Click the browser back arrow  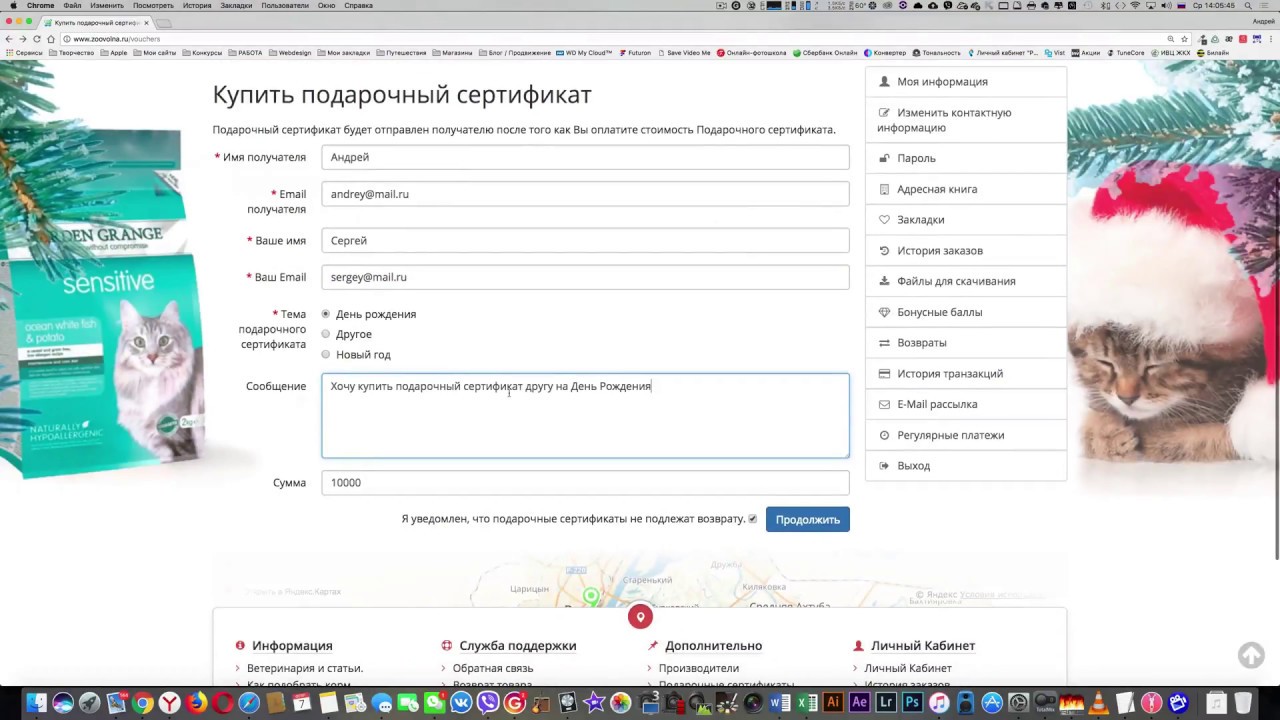[x=9, y=39]
